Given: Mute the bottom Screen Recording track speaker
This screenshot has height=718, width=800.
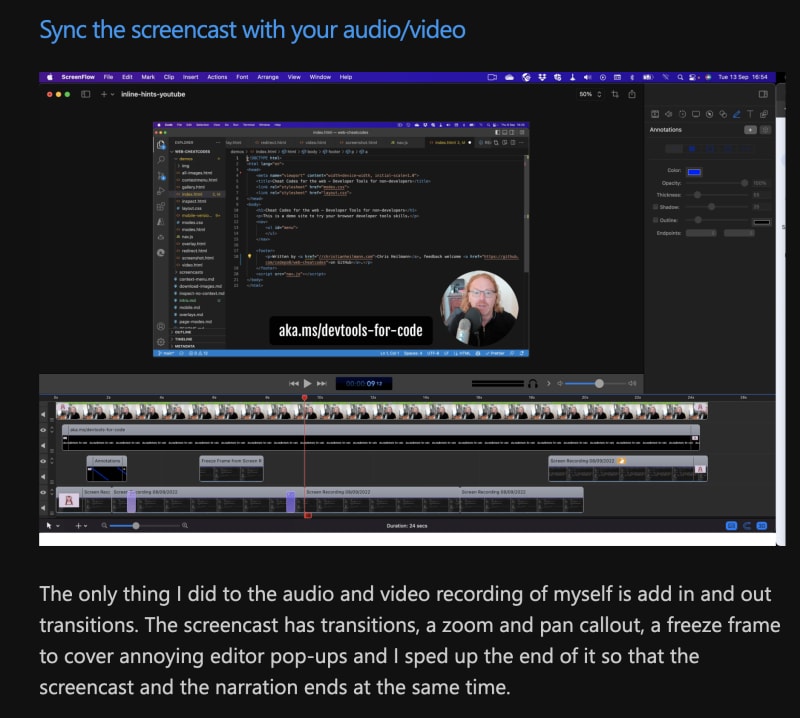Looking at the screenshot, I should click(x=43, y=508).
